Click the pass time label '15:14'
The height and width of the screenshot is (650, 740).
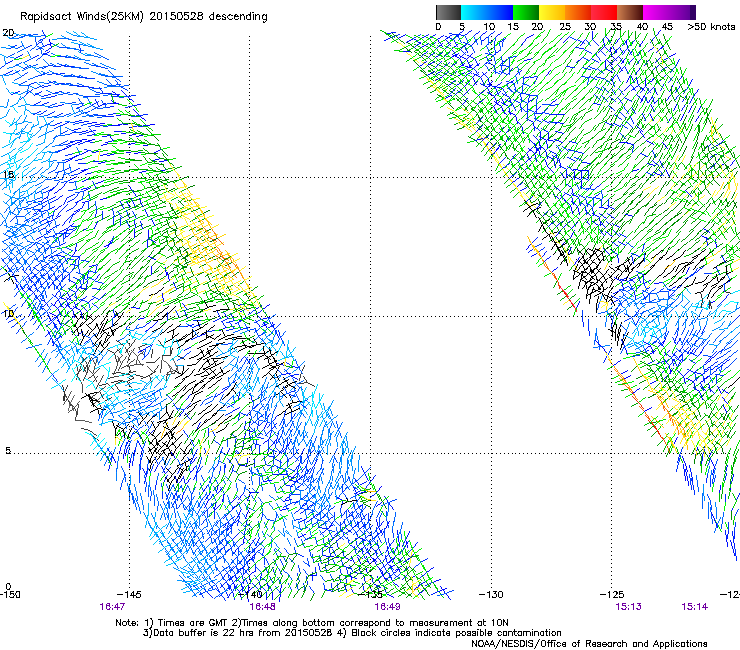(694, 607)
